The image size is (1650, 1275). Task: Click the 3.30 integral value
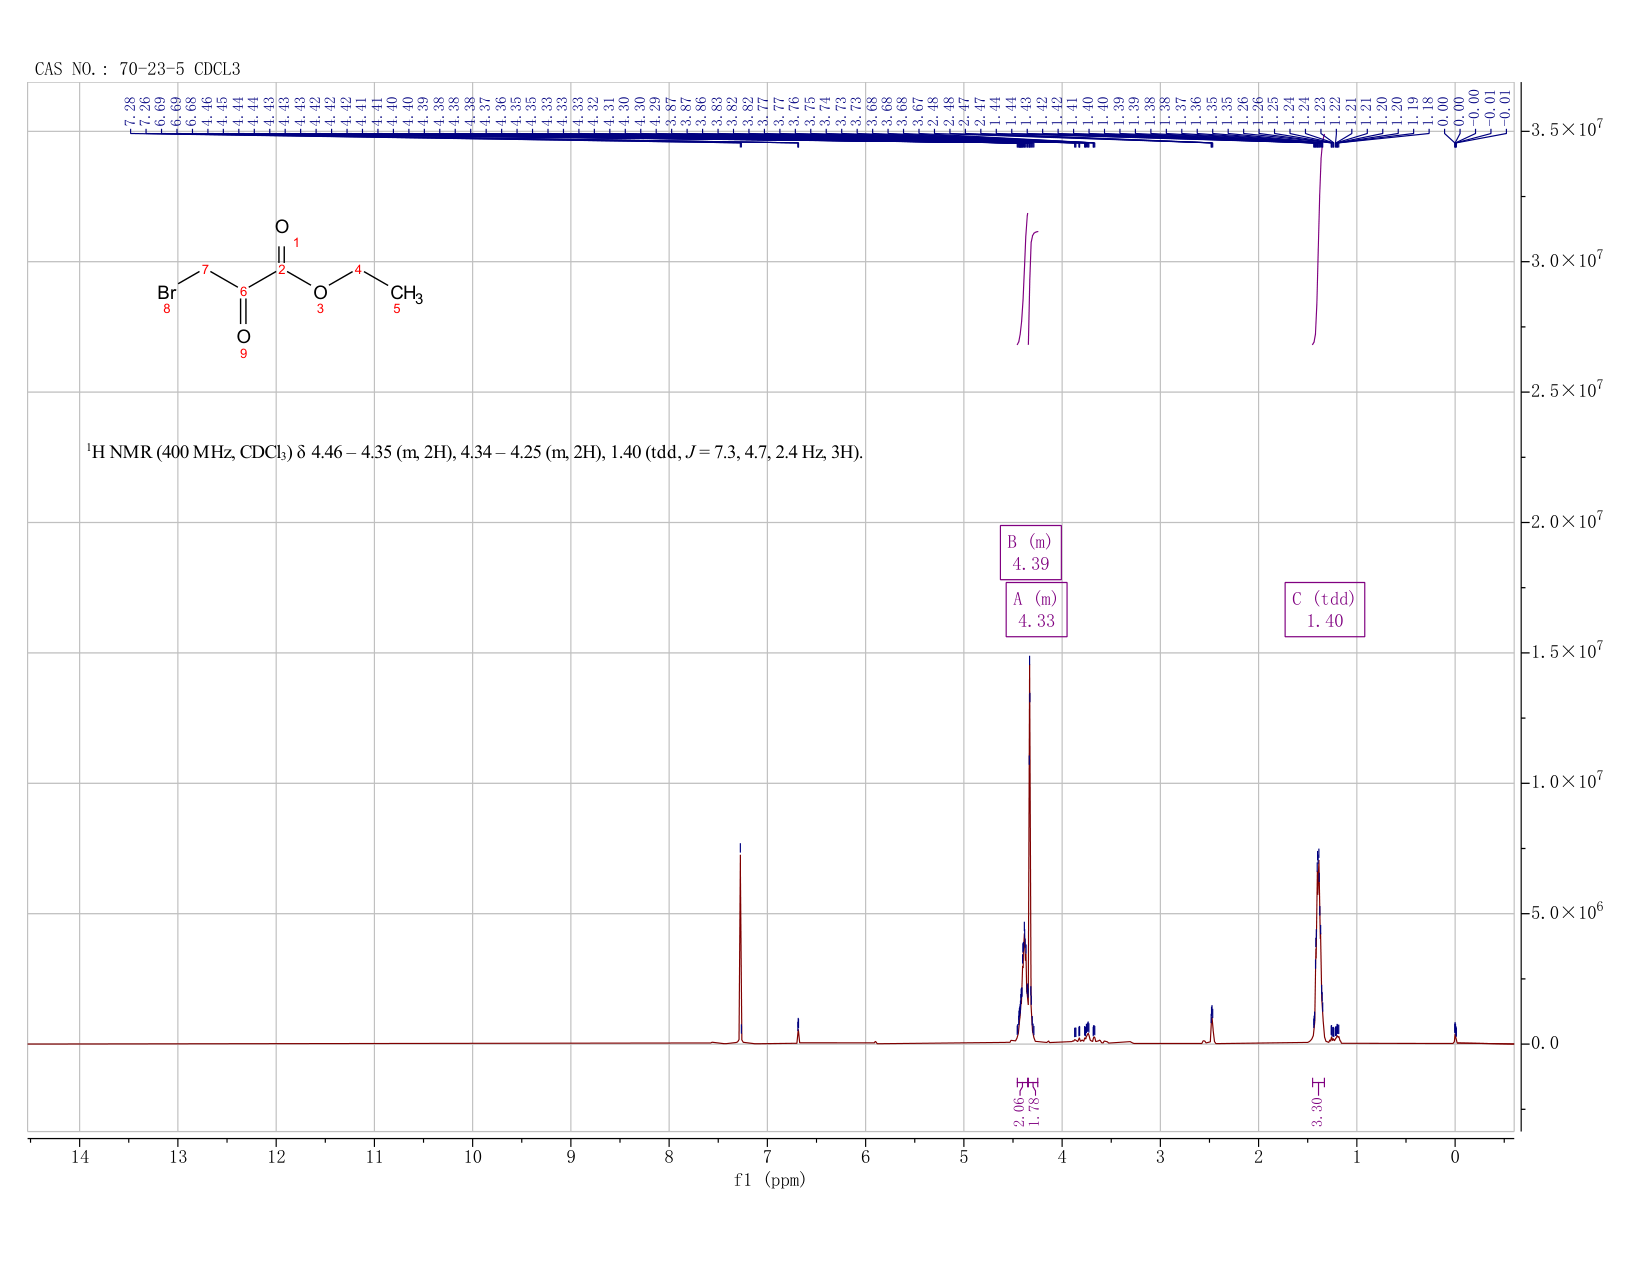click(1317, 1111)
